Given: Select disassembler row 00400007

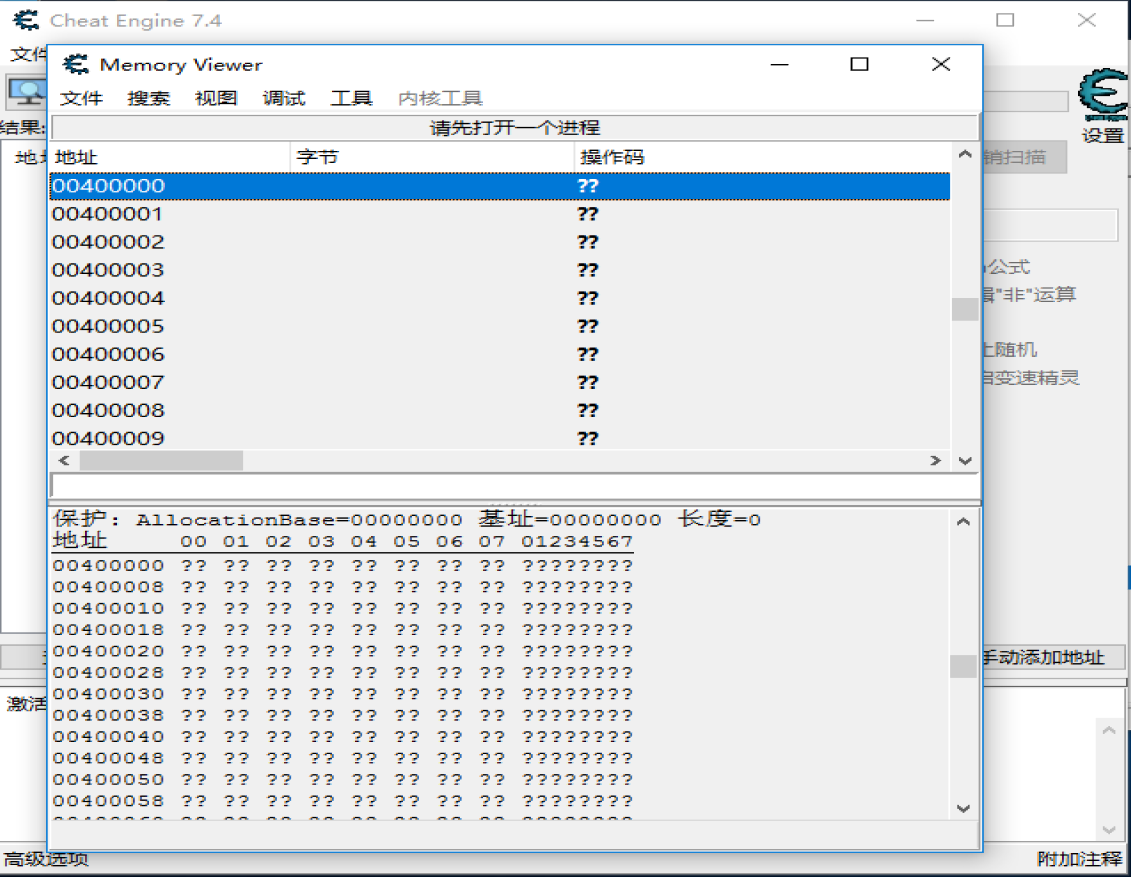Looking at the screenshot, I should (x=500, y=383).
